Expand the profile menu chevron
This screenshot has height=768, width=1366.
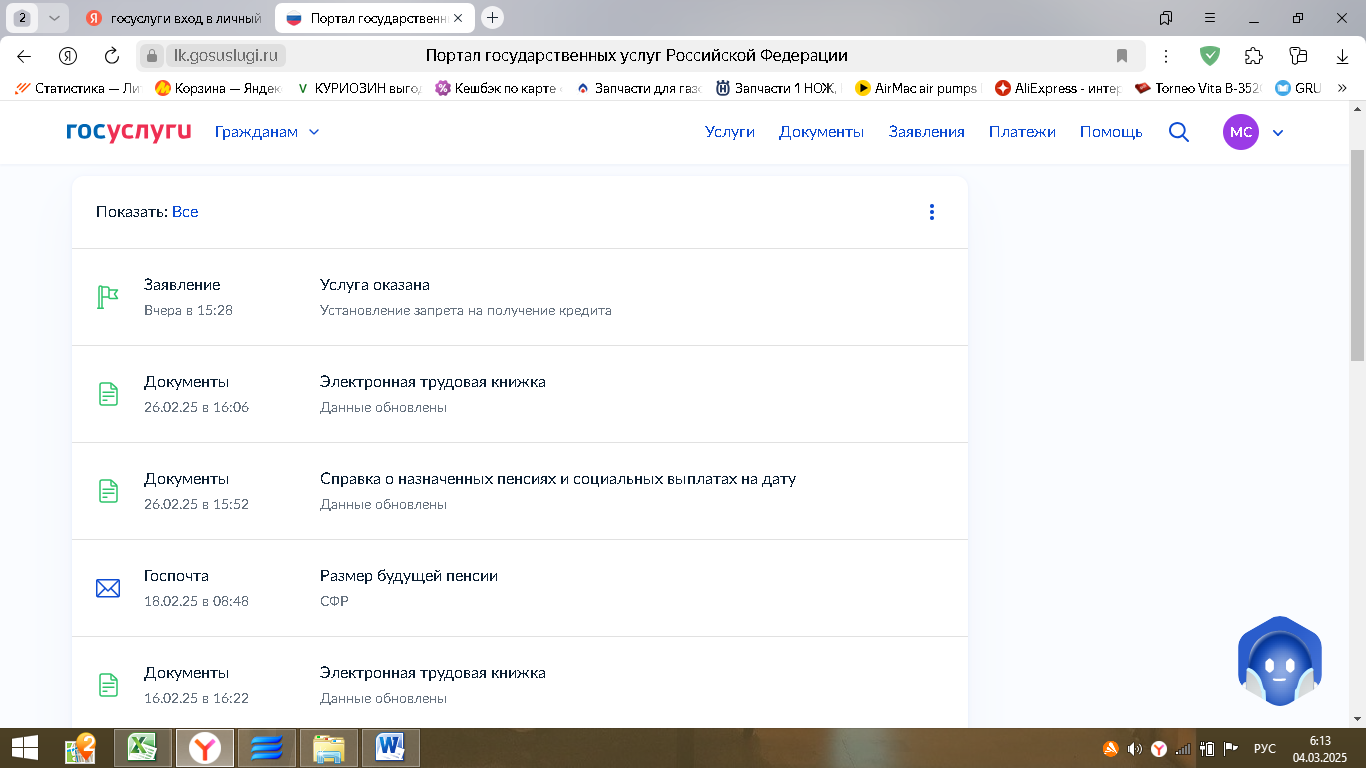pyautogui.click(x=1277, y=132)
